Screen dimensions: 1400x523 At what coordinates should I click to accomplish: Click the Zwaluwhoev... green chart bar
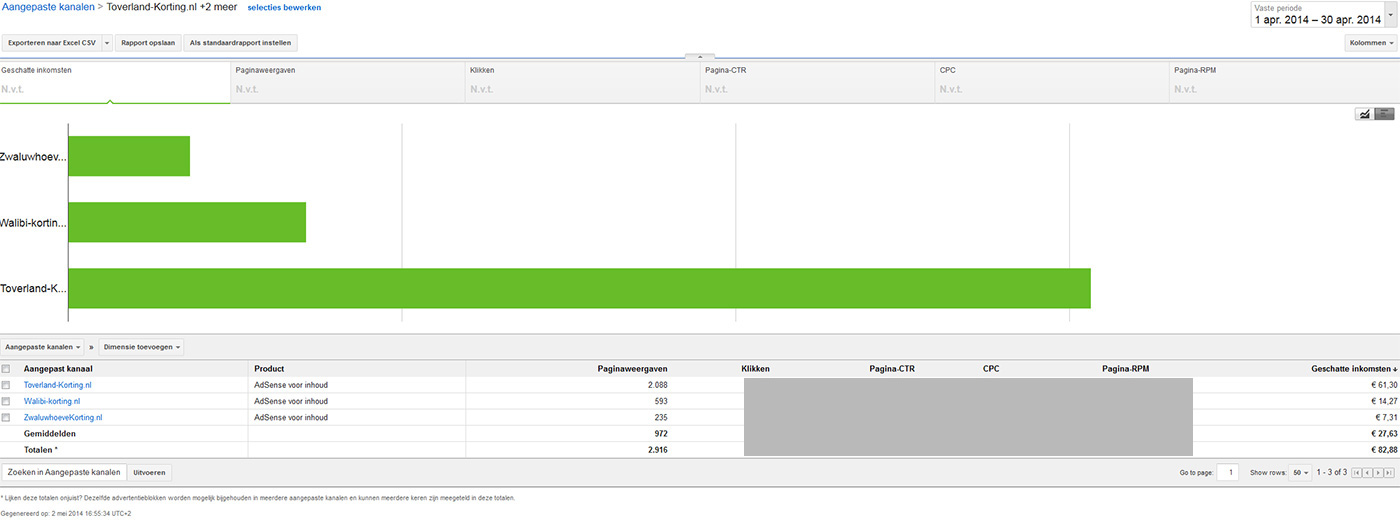[129, 156]
